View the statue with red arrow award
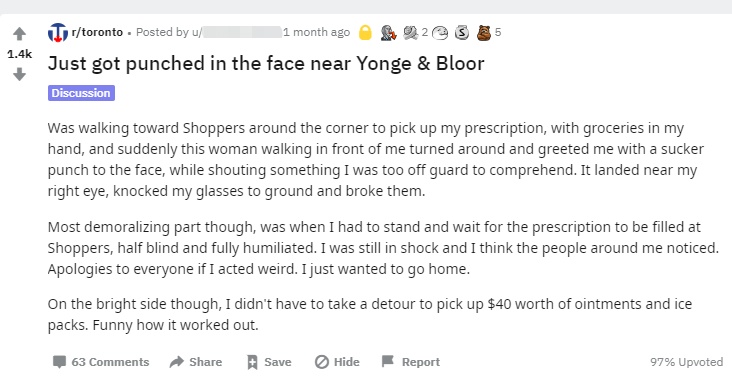 click(388, 32)
